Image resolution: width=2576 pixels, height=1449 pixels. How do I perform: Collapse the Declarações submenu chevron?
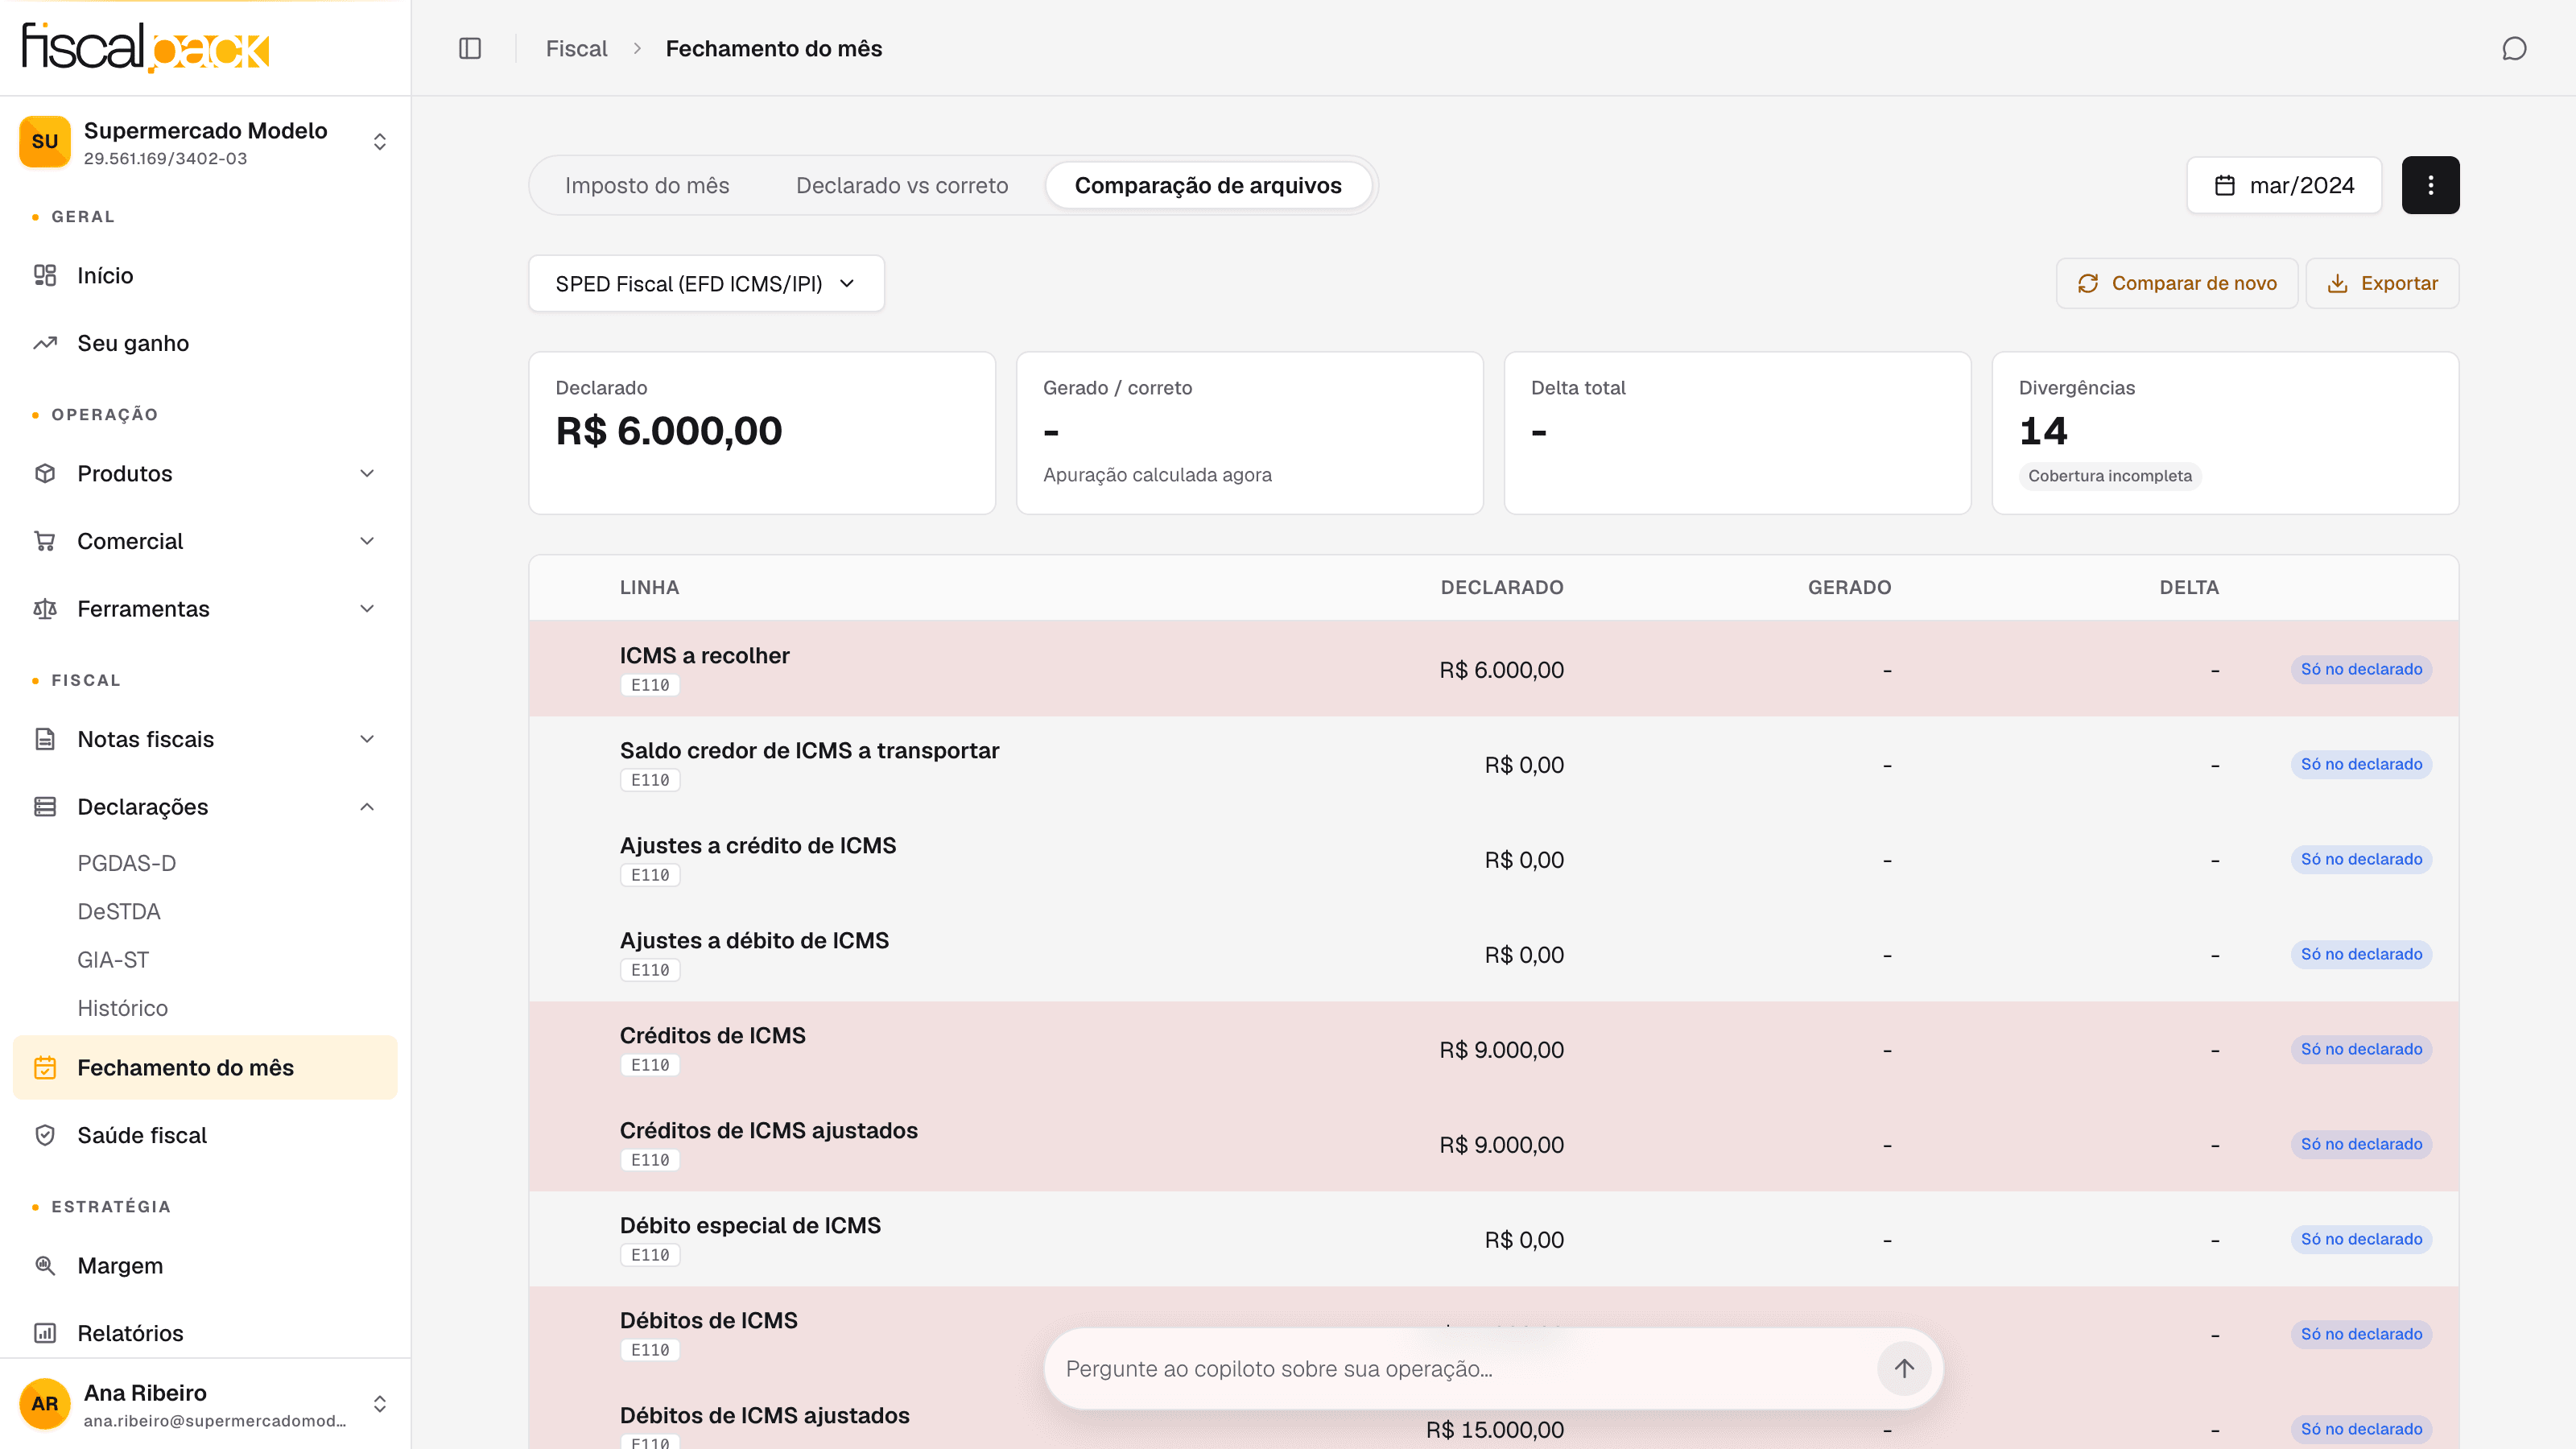[367, 806]
